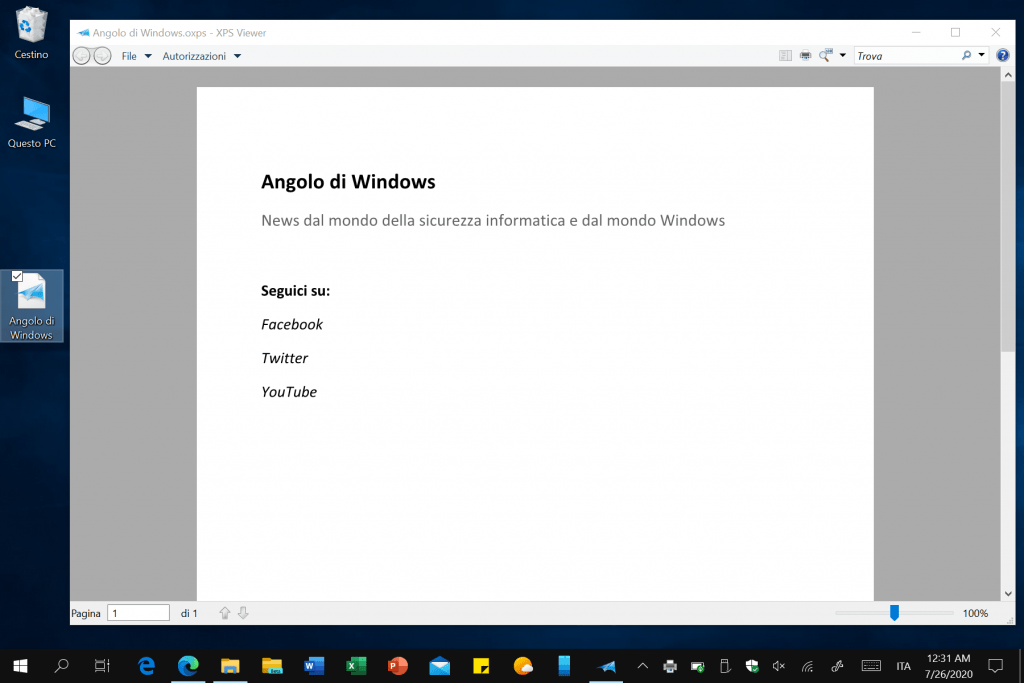Launch PowerPoint from the taskbar
Viewport: 1024px width, 683px height.
coord(398,665)
